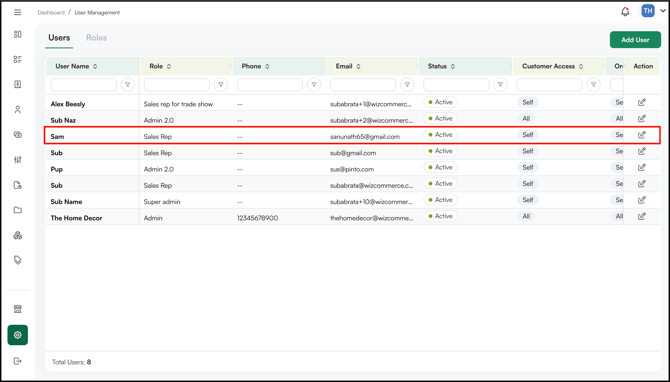Edit user Sam via pencil icon
This screenshot has height=382, width=670.
pos(641,135)
